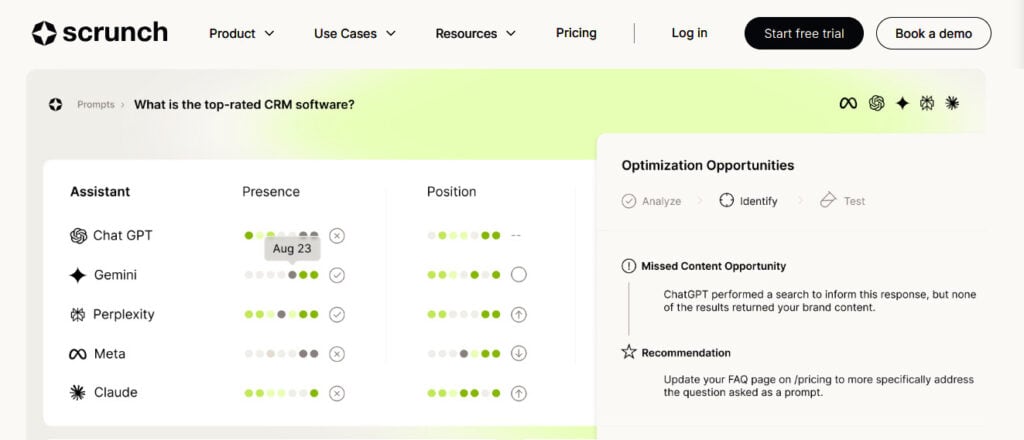The height and width of the screenshot is (440, 1024).
Task: Click the Claude starburst icon in the prompt header
Action: (x=952, y=103)
